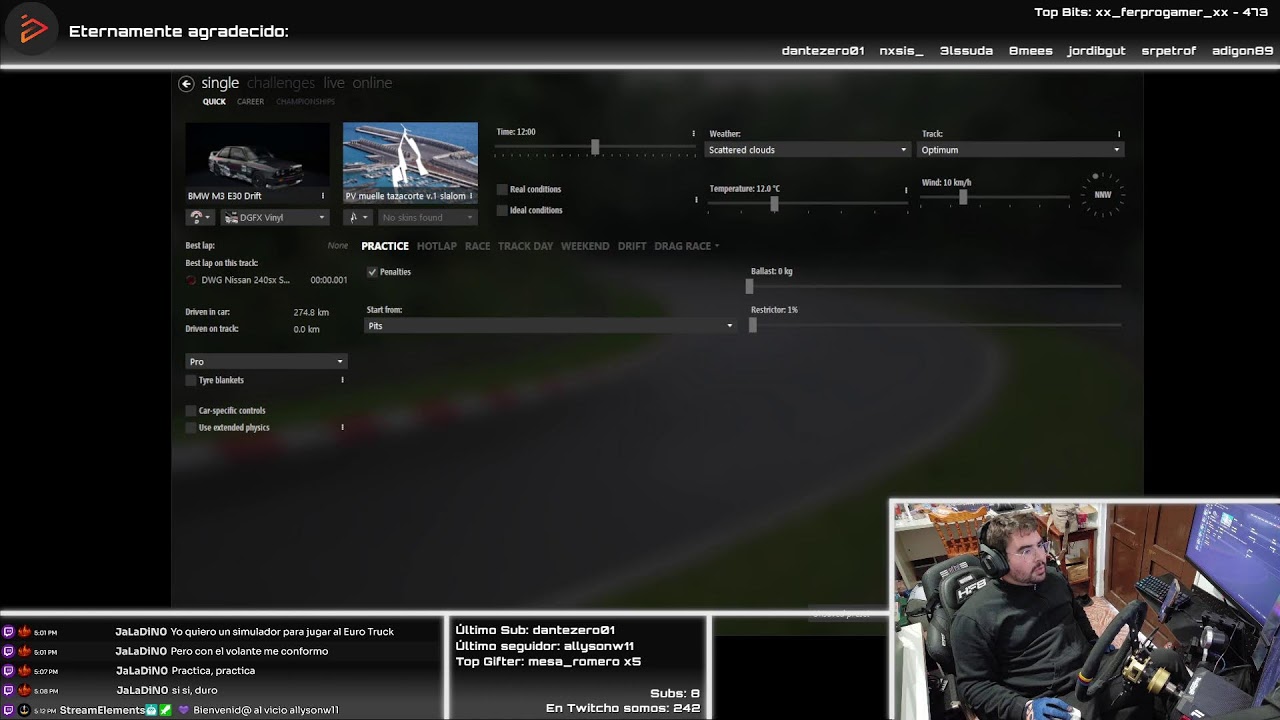Viewport: 1280px width, 720px height.
Task: Click chat message Practica, practica
Action: pos(213,671)
